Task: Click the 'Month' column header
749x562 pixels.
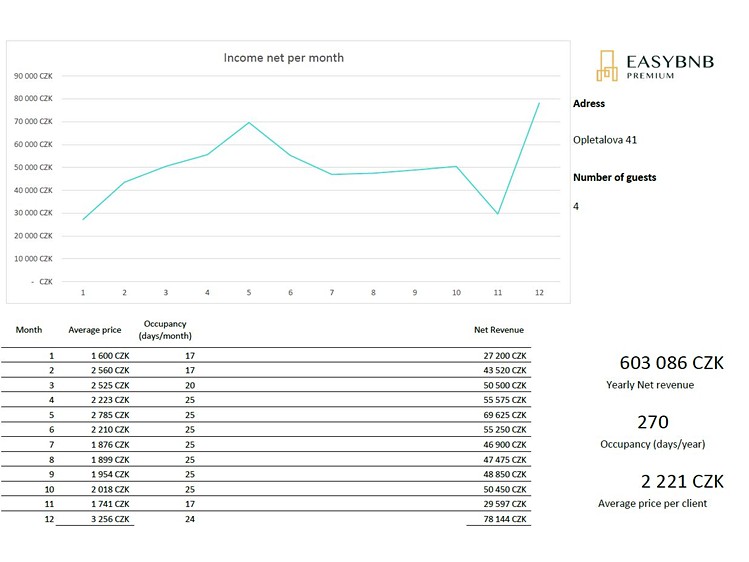Action: tap(29, 330)
